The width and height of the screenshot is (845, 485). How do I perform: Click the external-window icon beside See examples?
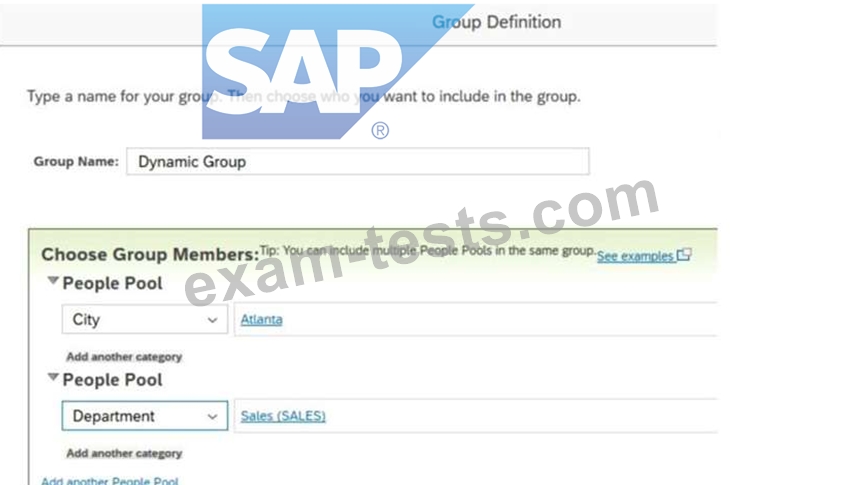coord(684,255)
